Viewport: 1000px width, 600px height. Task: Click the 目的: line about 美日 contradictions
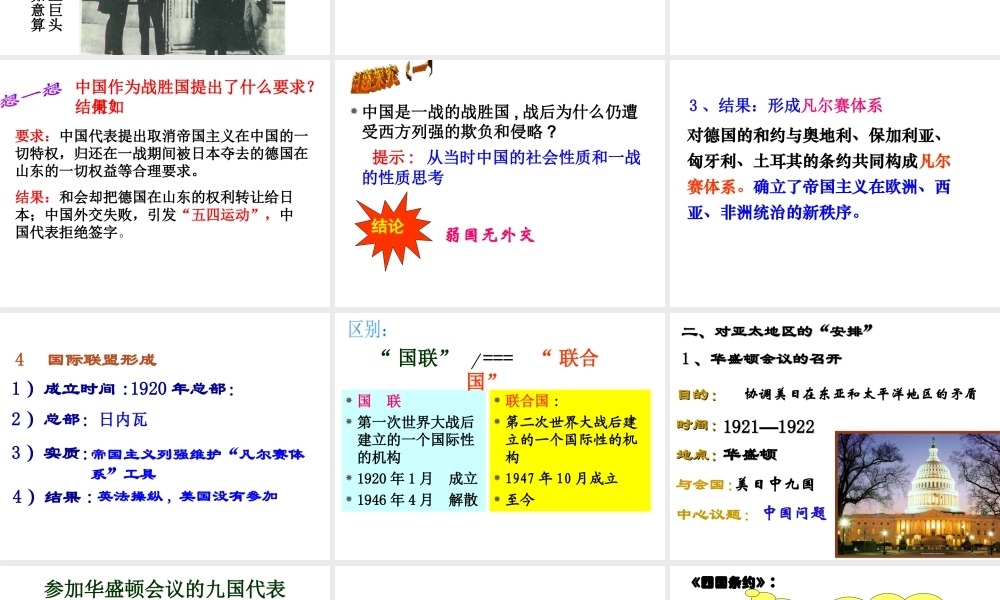[827, 394]
